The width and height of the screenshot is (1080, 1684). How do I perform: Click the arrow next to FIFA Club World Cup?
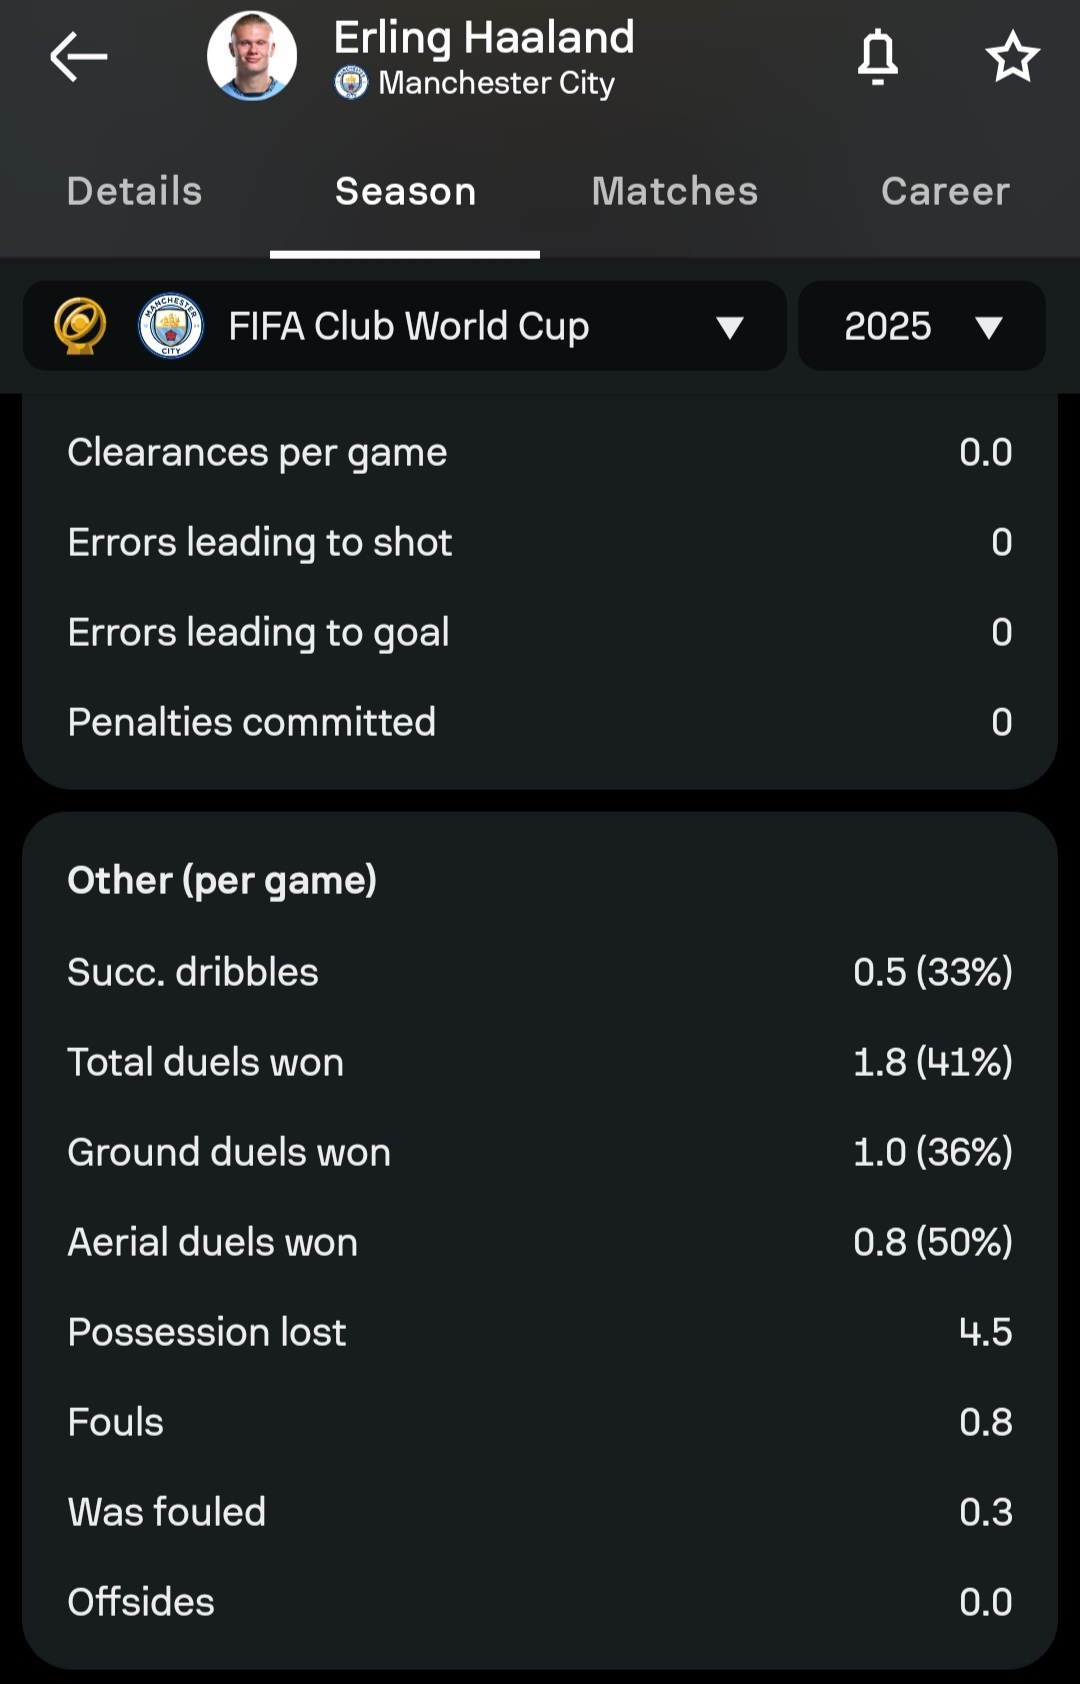coord(730,327)
